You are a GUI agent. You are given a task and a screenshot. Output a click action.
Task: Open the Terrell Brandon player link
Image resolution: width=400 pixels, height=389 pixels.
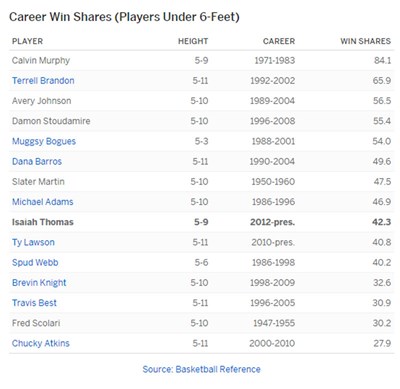coord(43,81)
